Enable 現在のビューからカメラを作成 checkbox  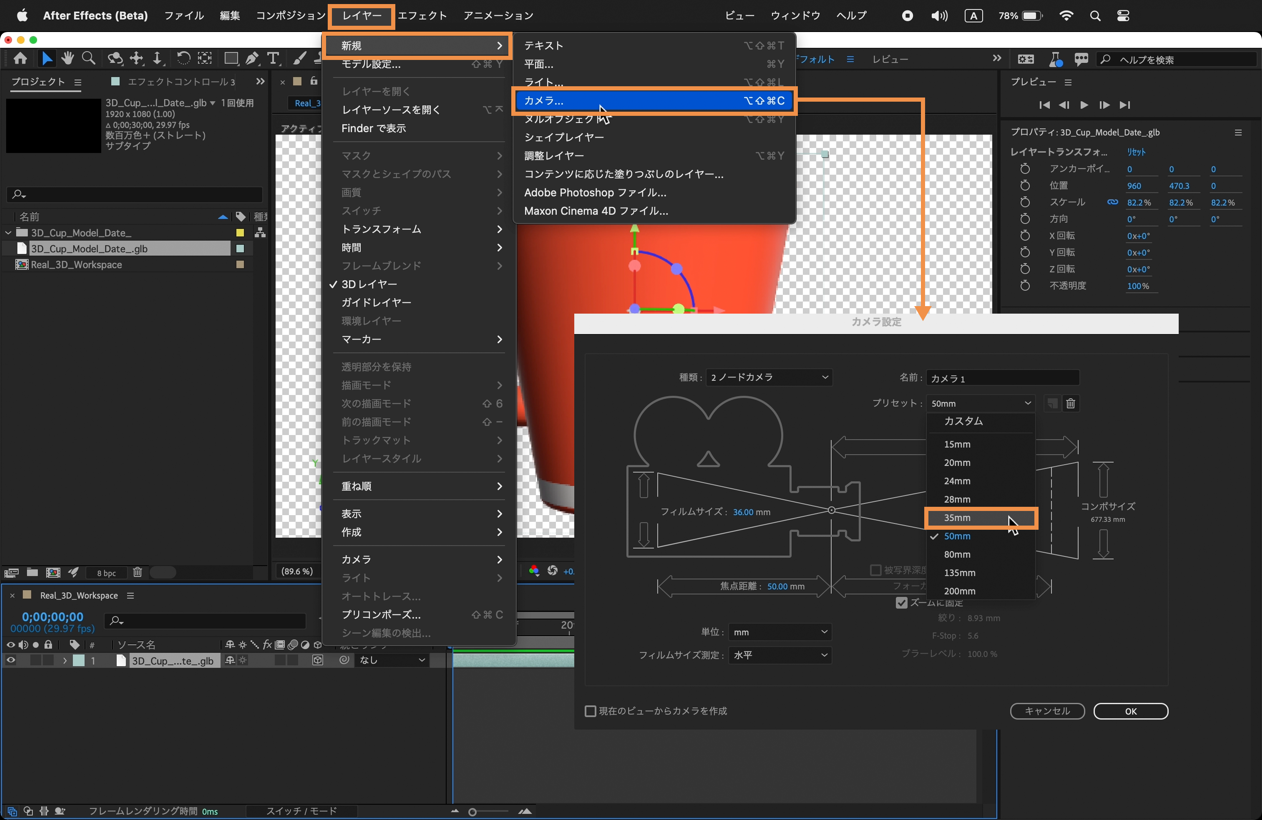coord(591,711)
